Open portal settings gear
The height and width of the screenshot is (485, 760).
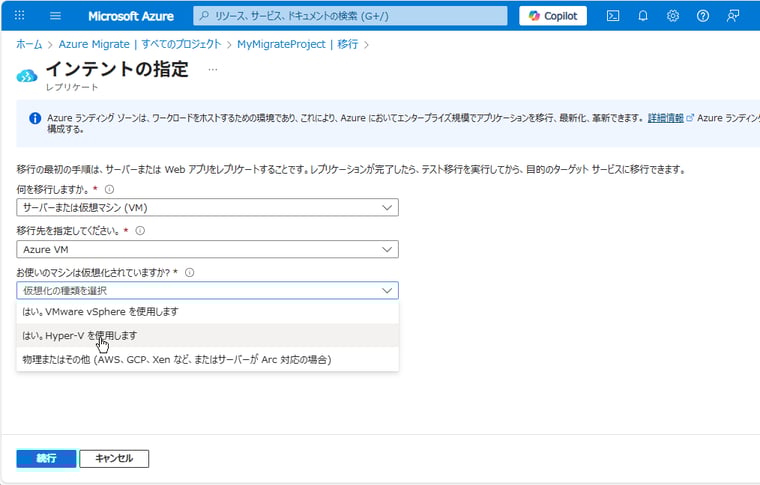pos(673,16)
